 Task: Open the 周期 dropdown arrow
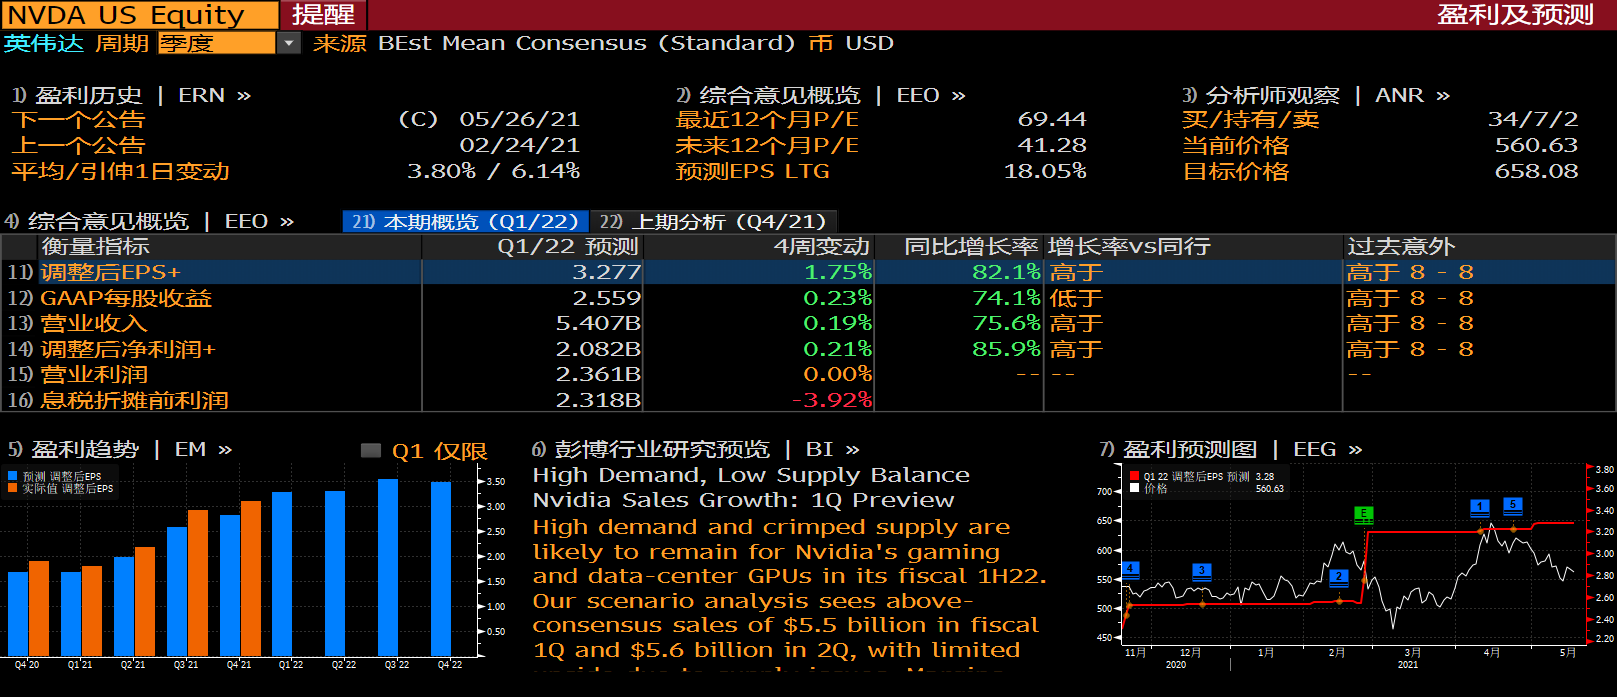tap(288, 43)
